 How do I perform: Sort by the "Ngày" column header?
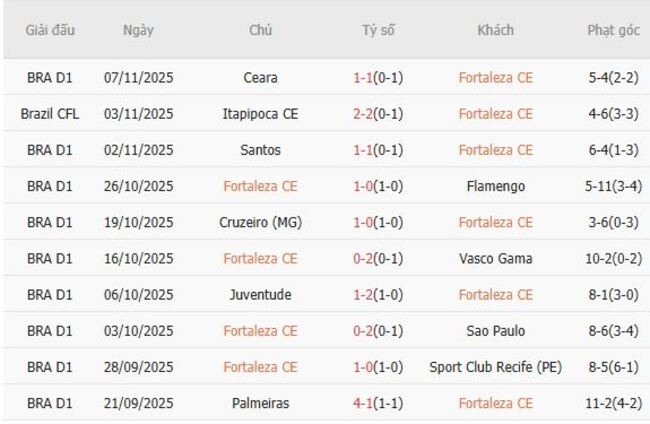(x=138, y=30)
